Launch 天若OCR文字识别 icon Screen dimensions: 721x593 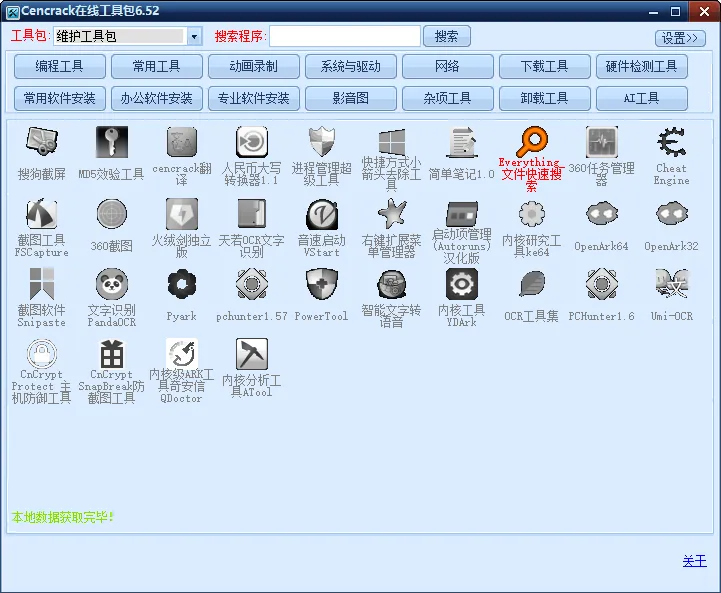(x=252, y=214)
